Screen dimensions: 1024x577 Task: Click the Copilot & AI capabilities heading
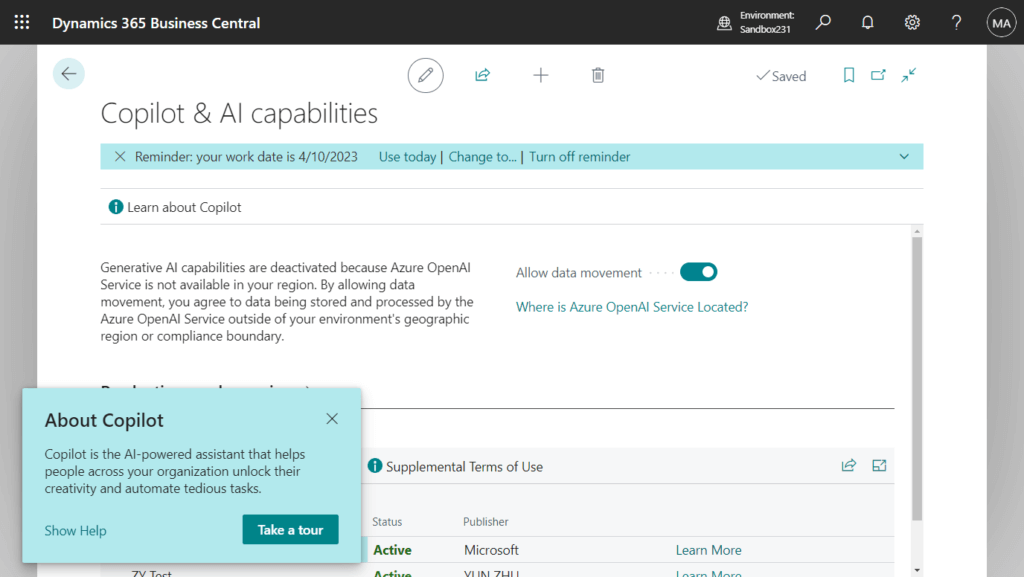coord(239,113)
